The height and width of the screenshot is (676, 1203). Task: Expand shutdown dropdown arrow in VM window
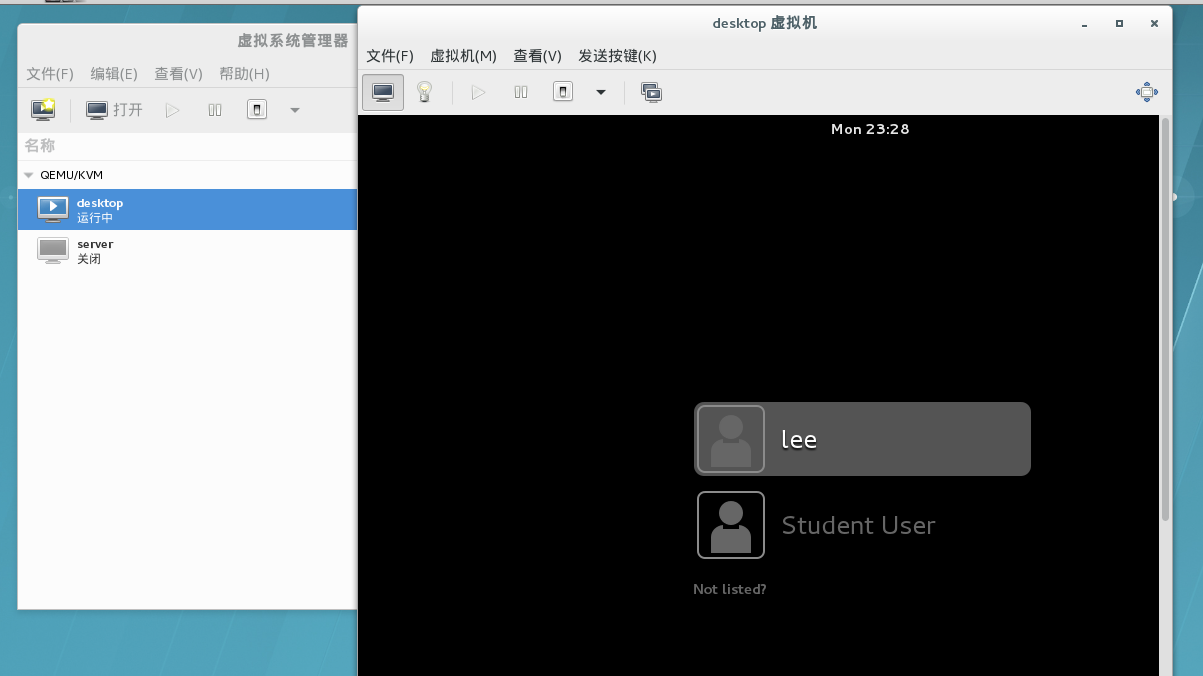601,92
